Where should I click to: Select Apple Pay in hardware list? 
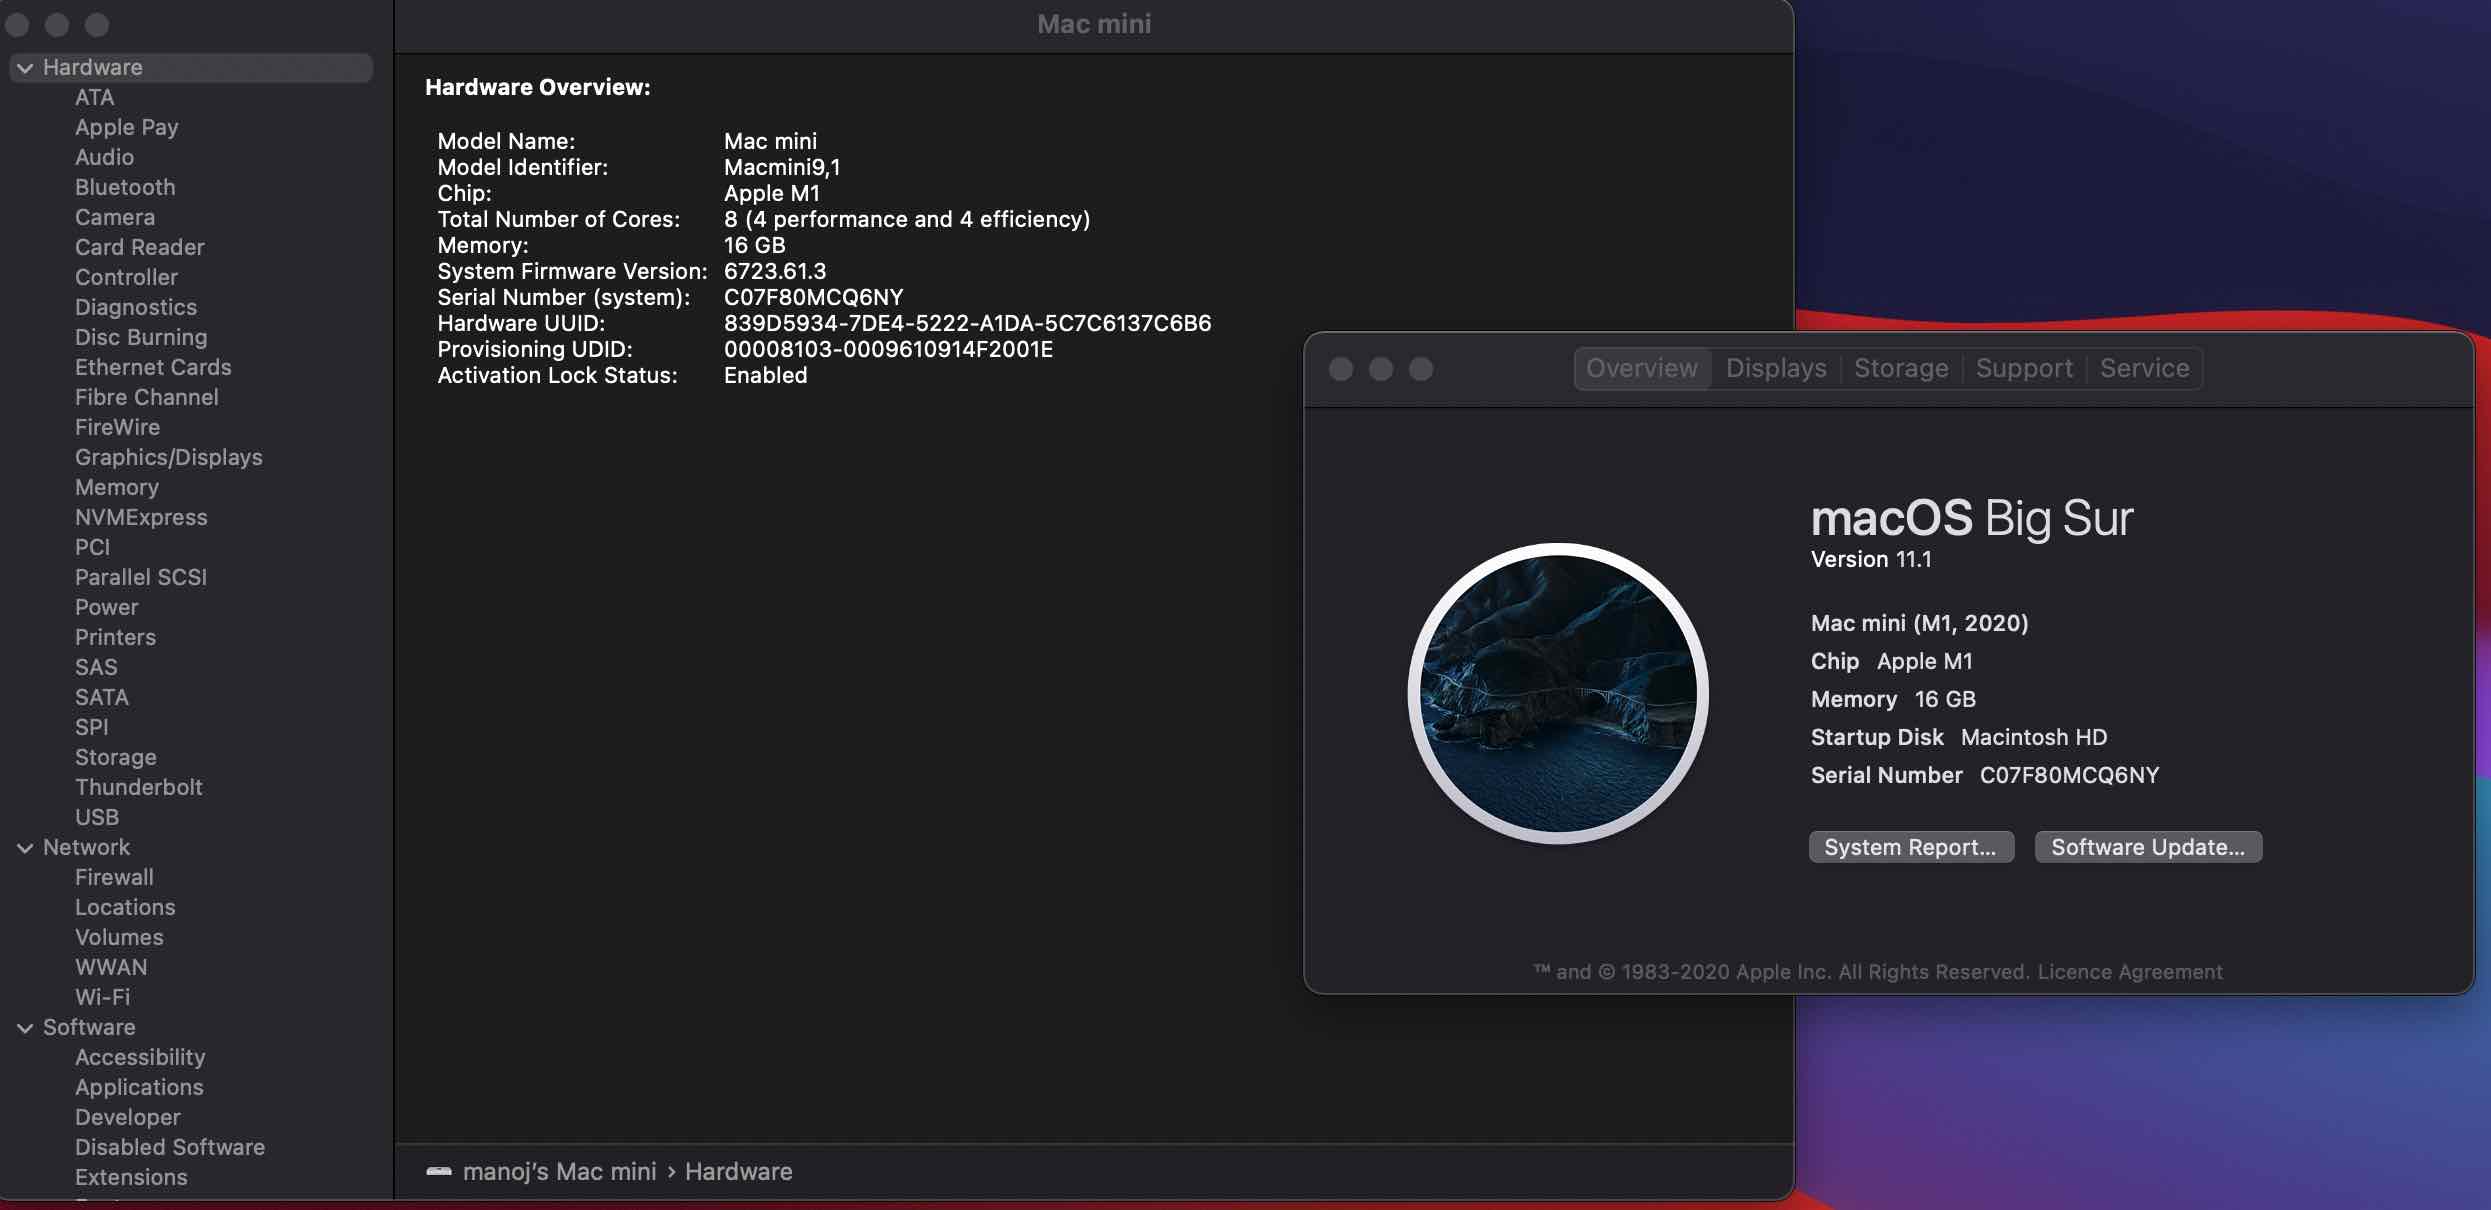click(x=126, y=127)
